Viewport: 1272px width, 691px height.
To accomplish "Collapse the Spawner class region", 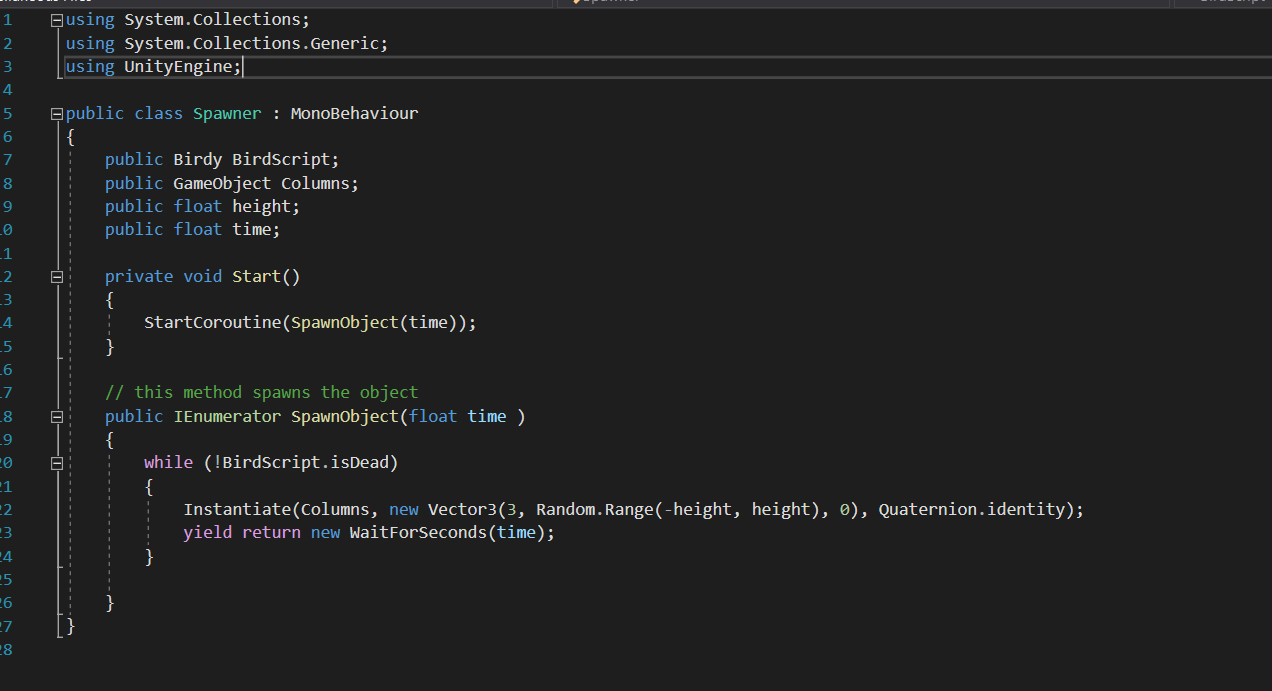I will point(57,114).
